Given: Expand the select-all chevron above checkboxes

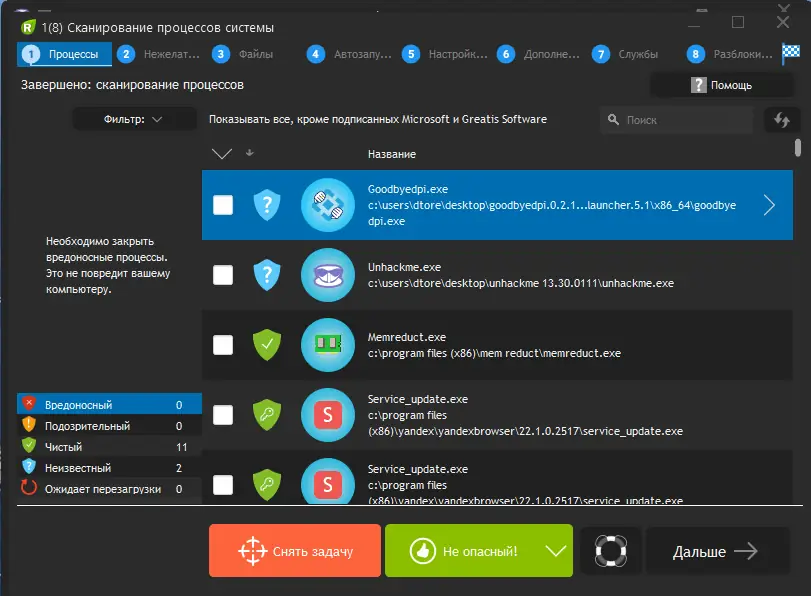Looking at the screenshot, I should pos(222,154).
